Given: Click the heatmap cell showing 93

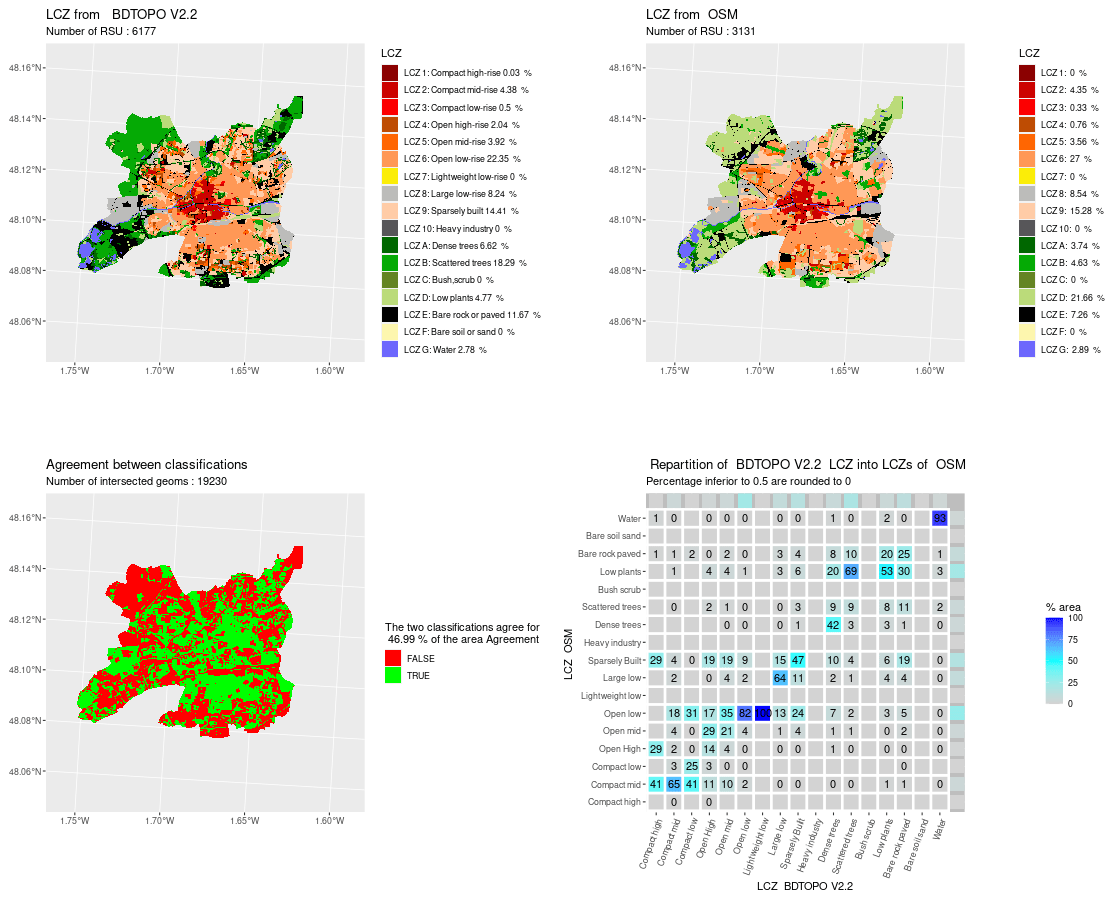Looking at the screenshot, I should 939,518.
